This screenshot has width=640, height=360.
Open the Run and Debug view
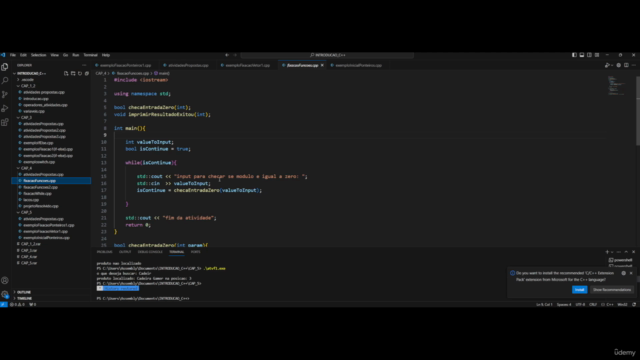point(5,109)
